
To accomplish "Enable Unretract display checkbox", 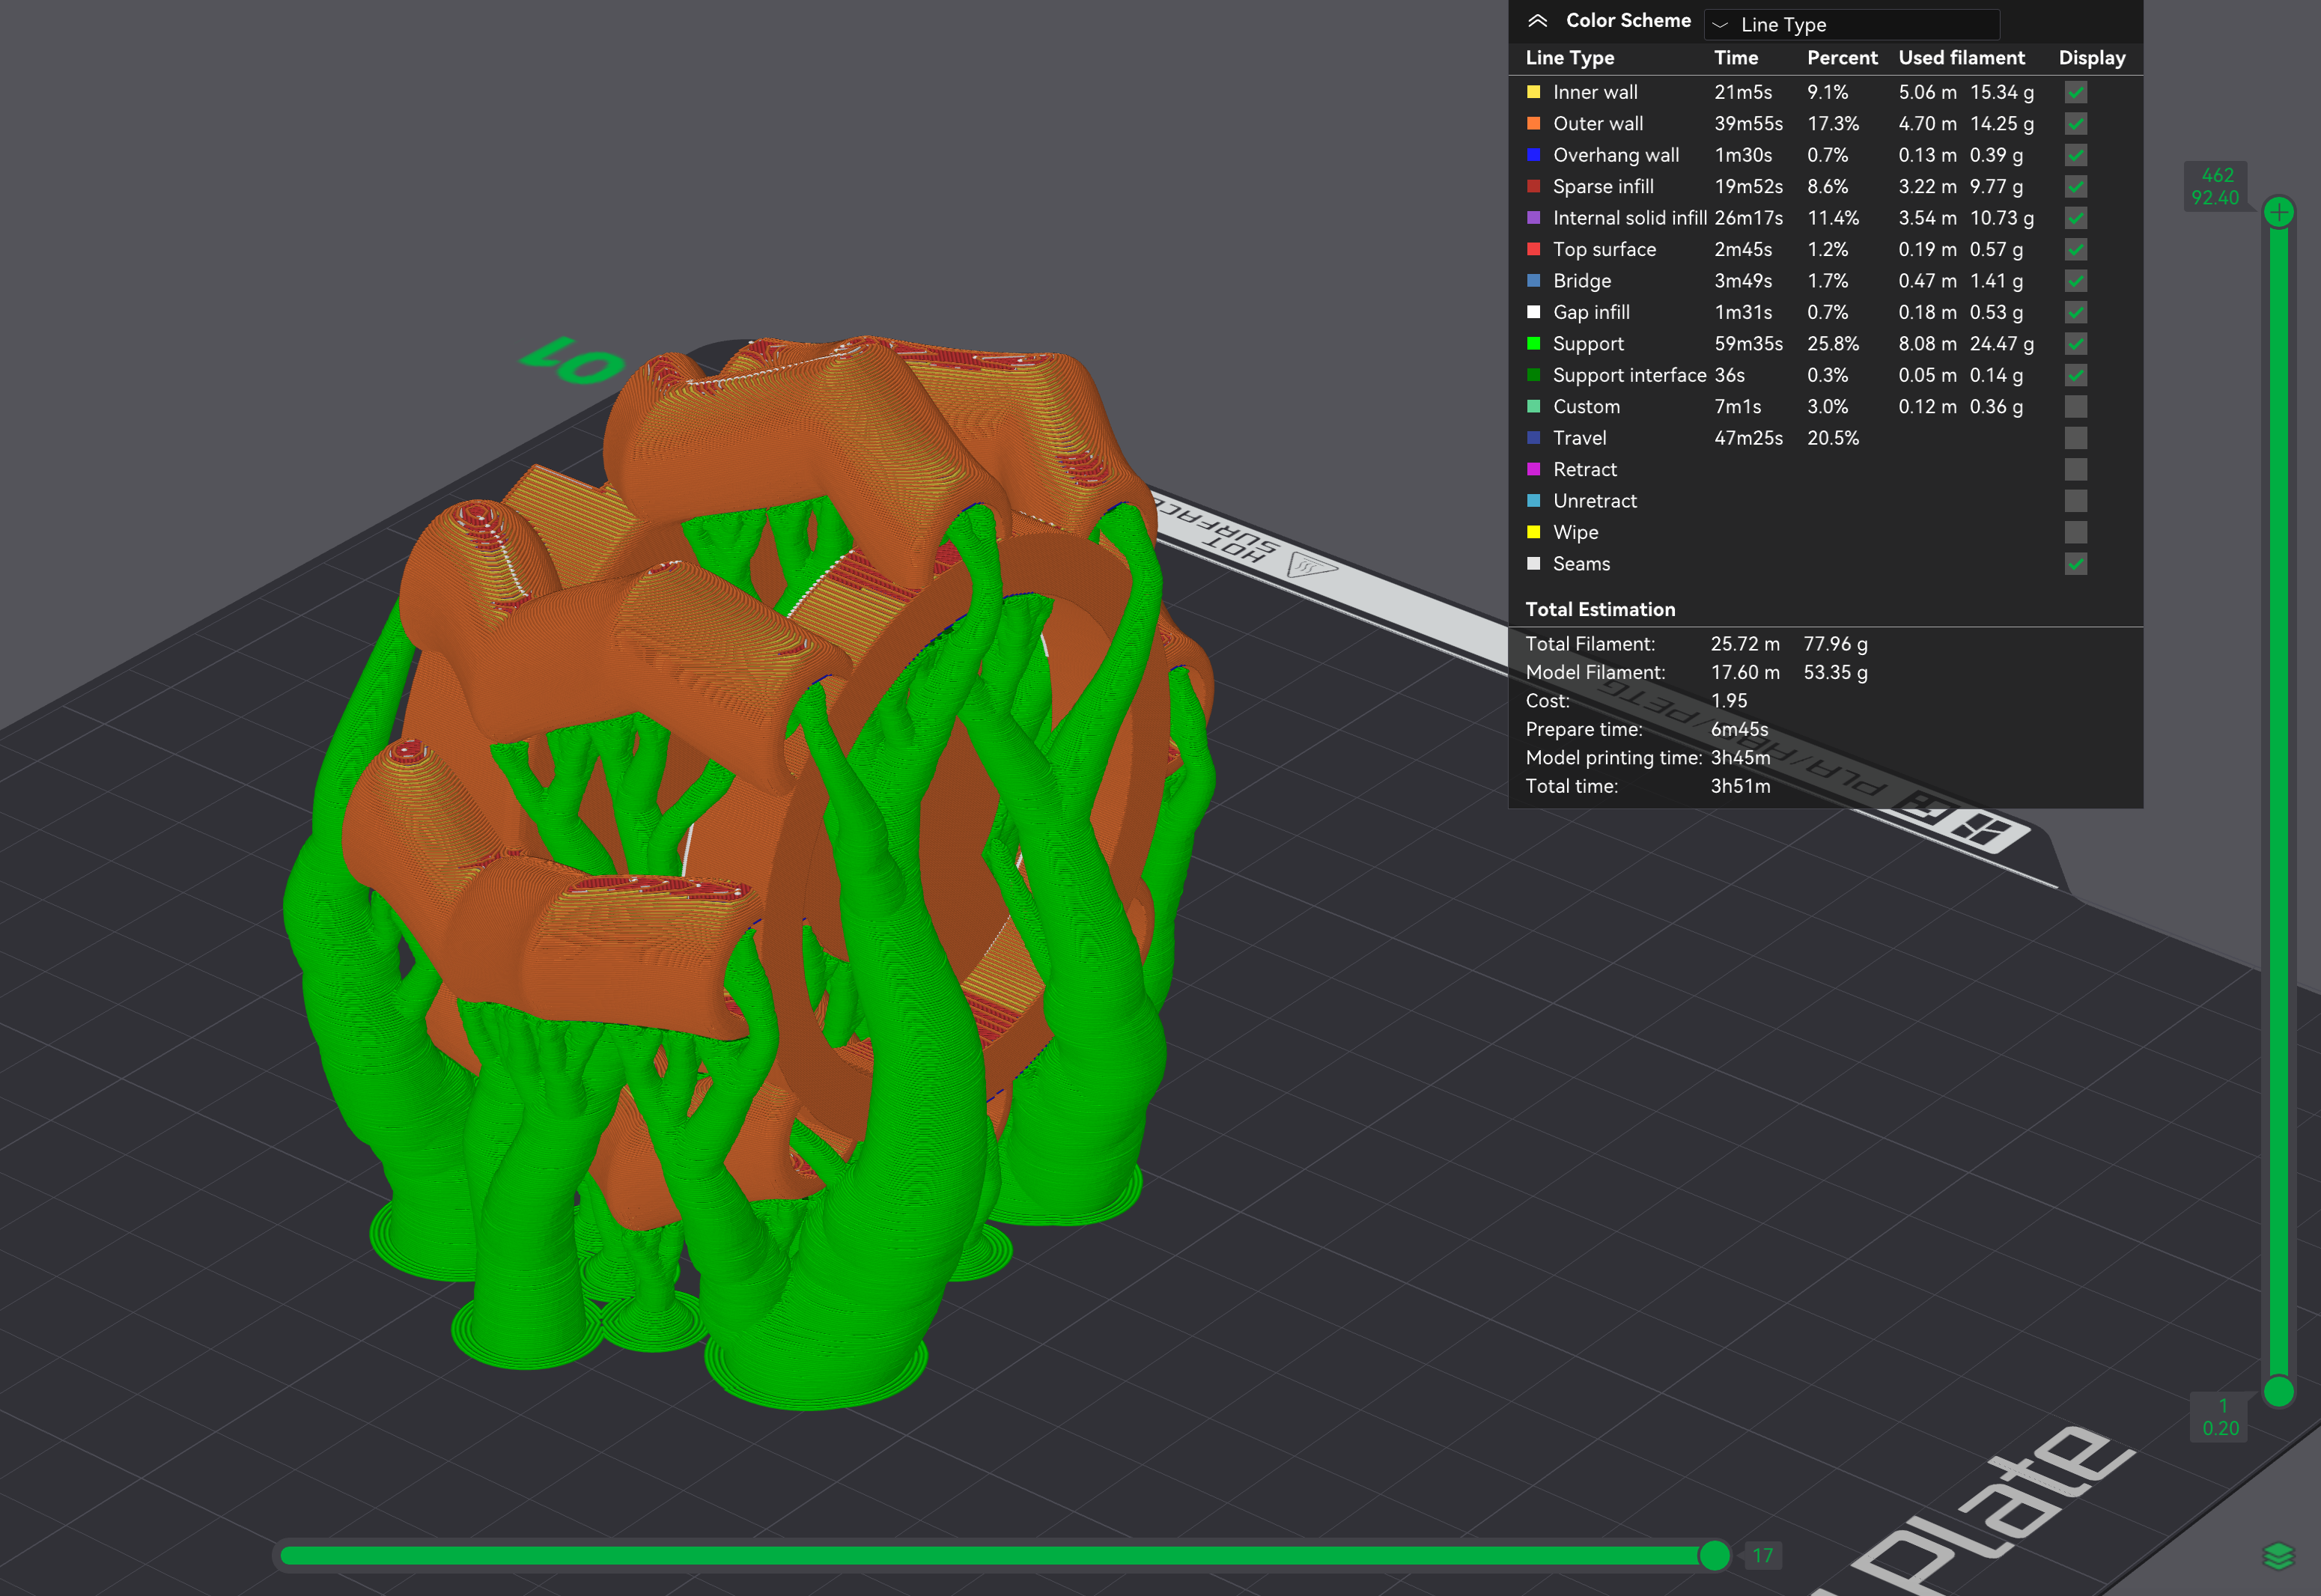I will (2076, 501).
